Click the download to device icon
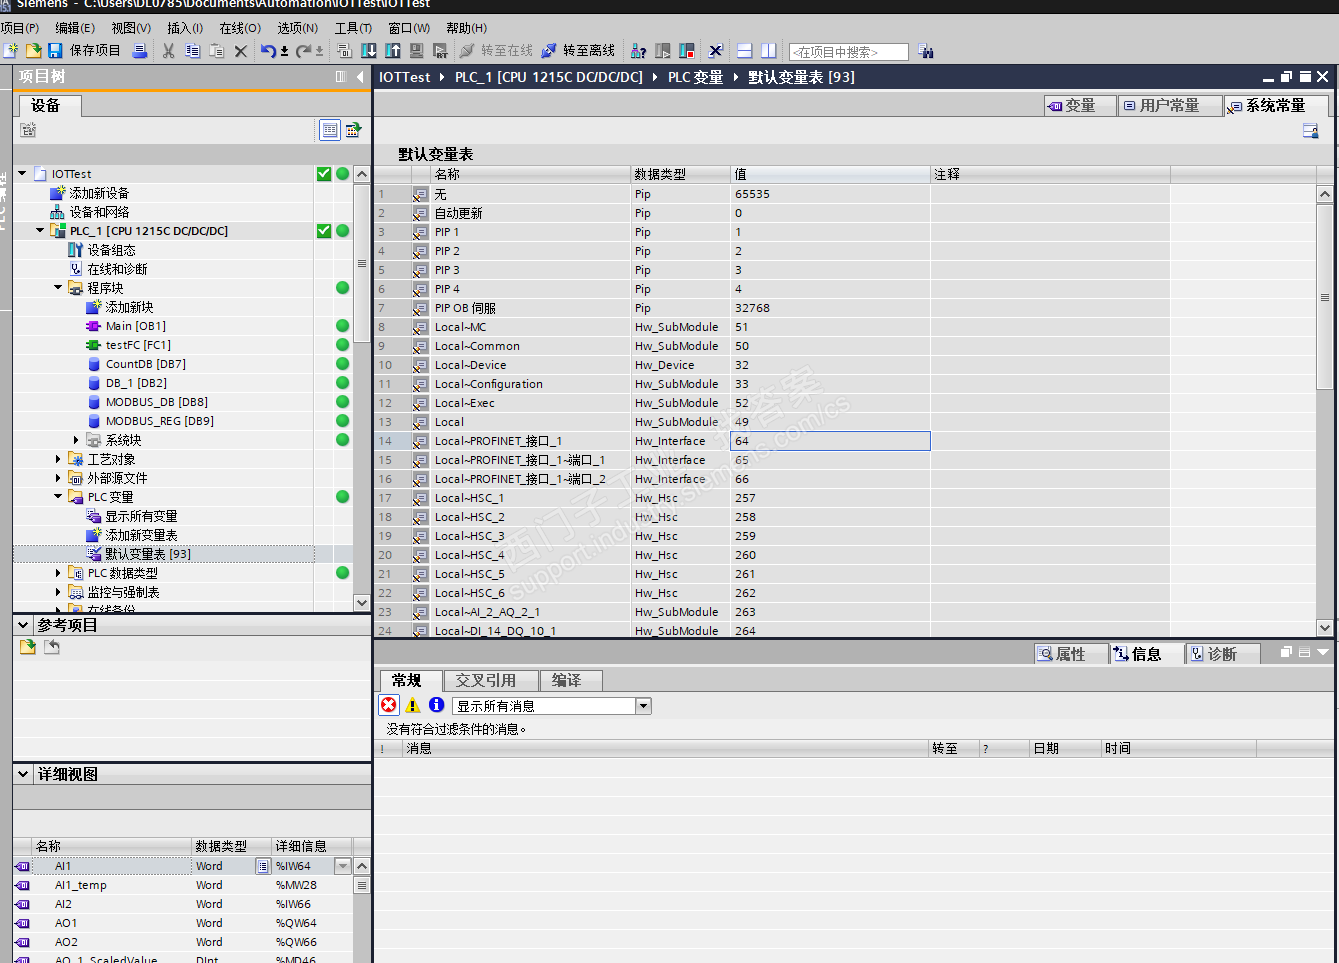The image size is (1339, 963). pos(369,50)
